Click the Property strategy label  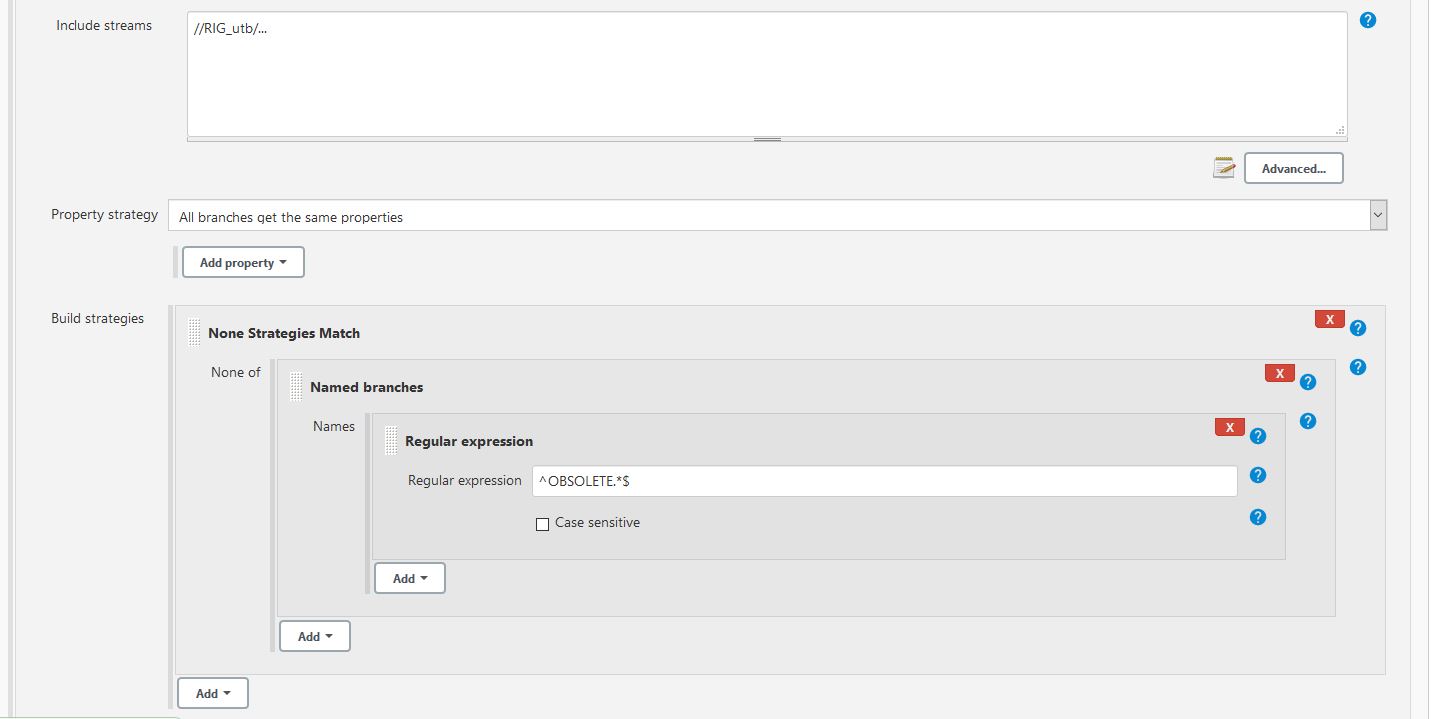pos(104,214)
